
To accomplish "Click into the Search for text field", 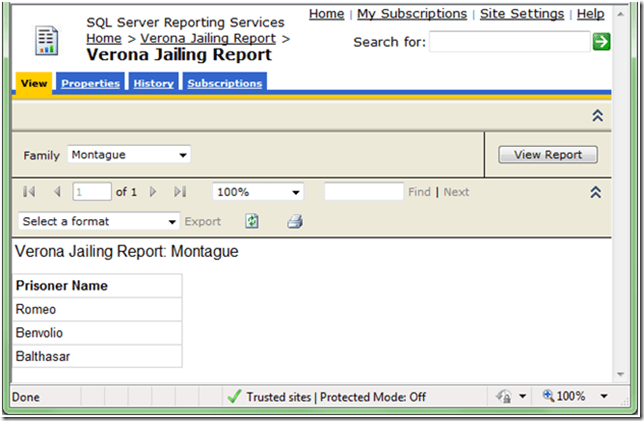I will point(509,41).
